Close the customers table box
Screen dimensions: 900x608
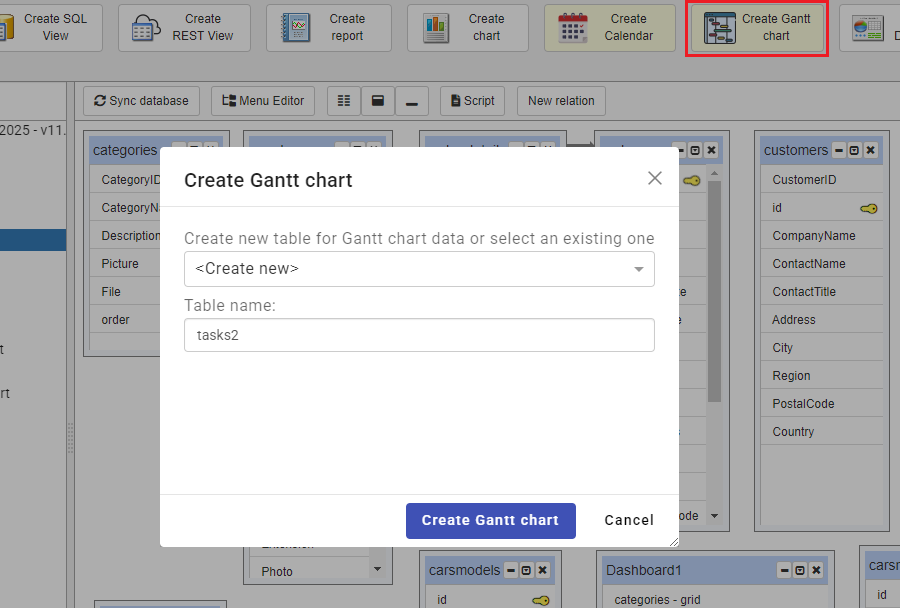(870, 150)
